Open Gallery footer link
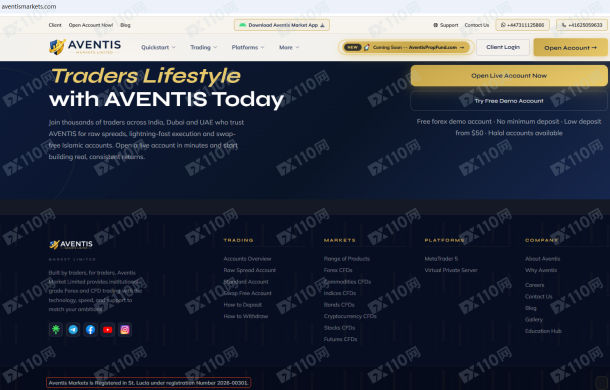Viewport: 610px width, 390px height. pyautogui.click(x=534, y=320)
